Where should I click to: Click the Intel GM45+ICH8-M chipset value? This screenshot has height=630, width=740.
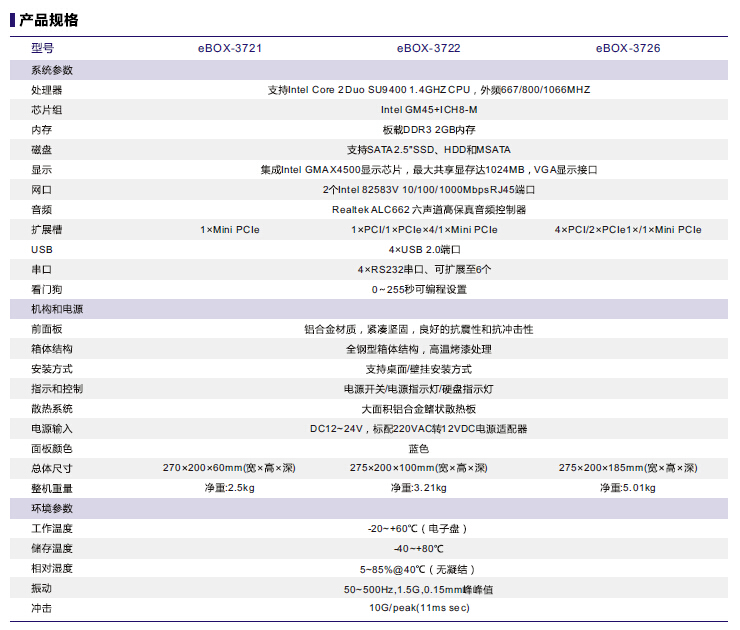(x=429, y=110)
